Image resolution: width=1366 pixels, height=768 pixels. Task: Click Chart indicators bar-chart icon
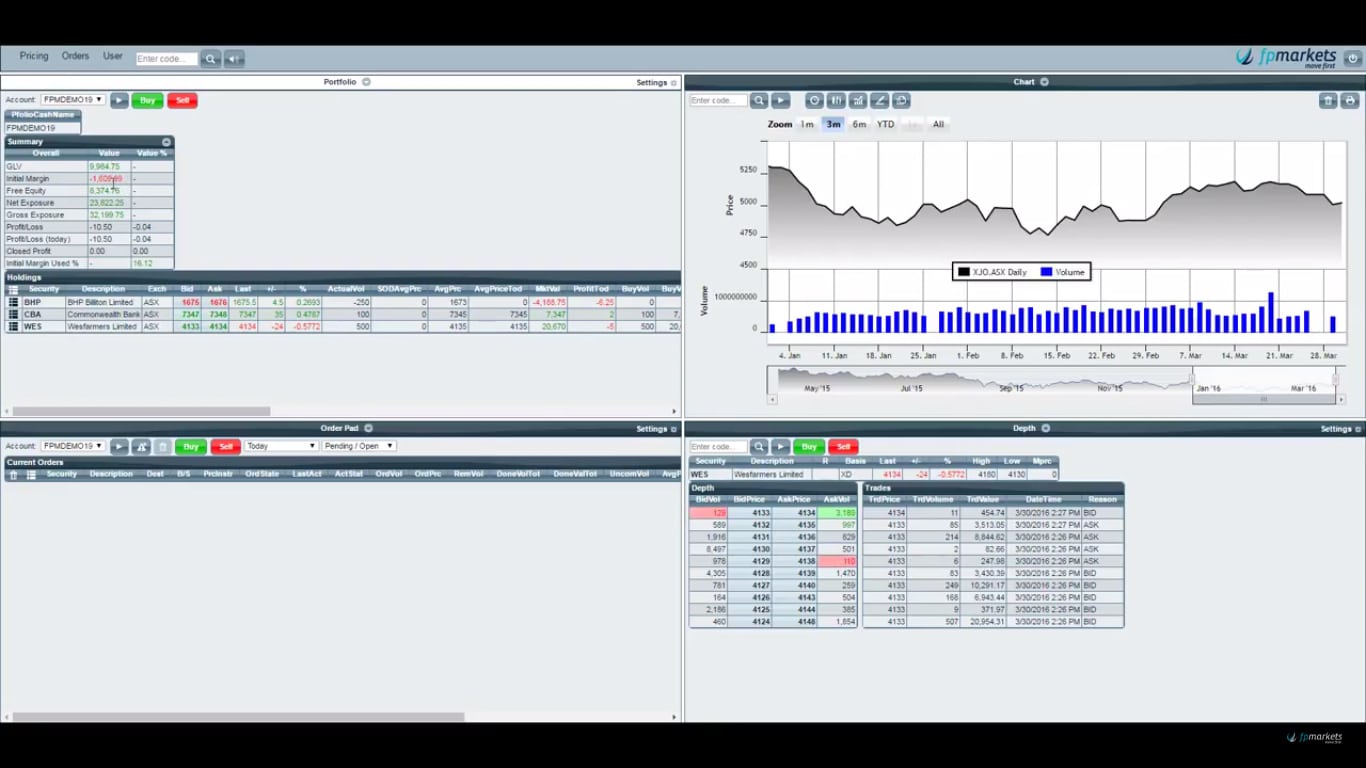coord(858,101)
